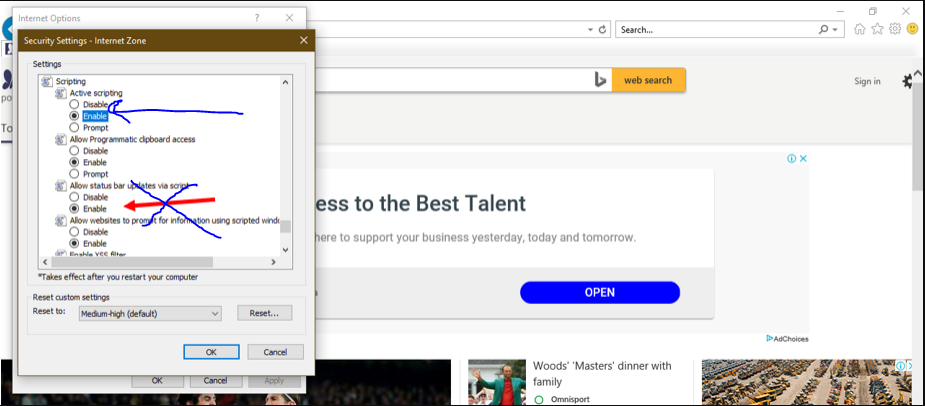Click the Bing logo in search bar

pyautogui.click(x=601, y=80)
